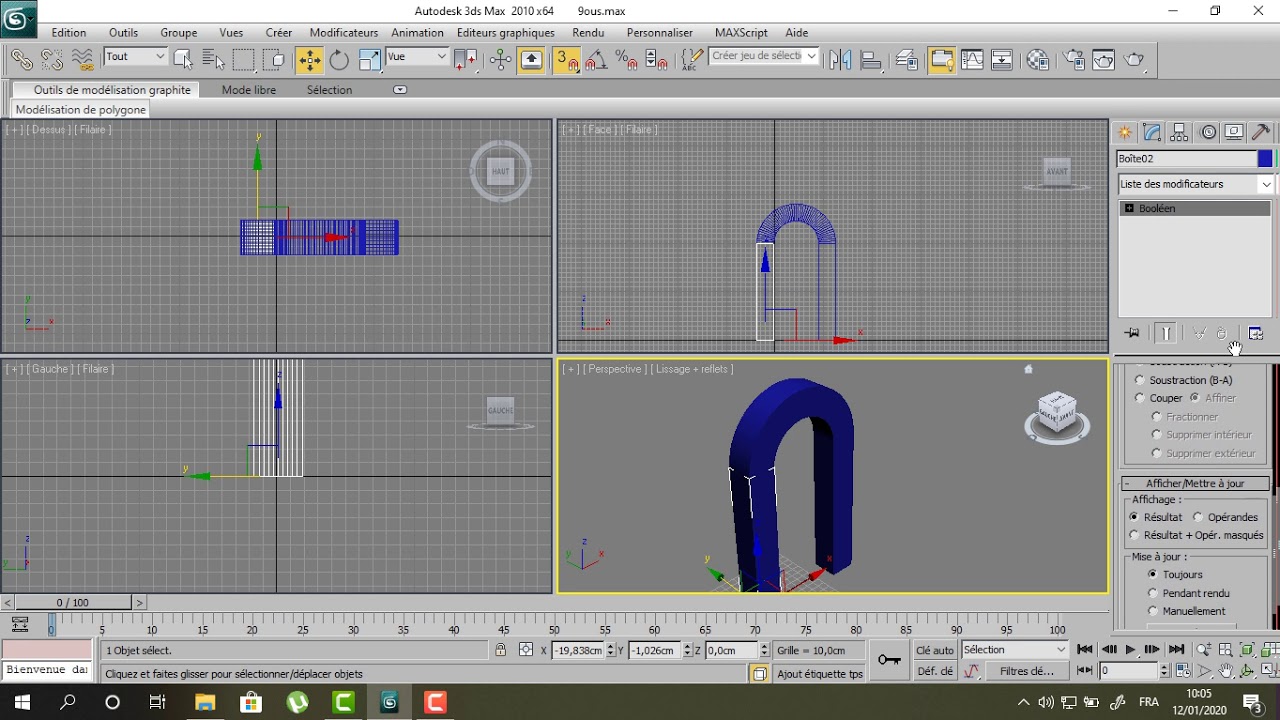Viewport: 1280px width, 720px height.
Task: Open the MAXScript menu
Action: click(741, 33)
